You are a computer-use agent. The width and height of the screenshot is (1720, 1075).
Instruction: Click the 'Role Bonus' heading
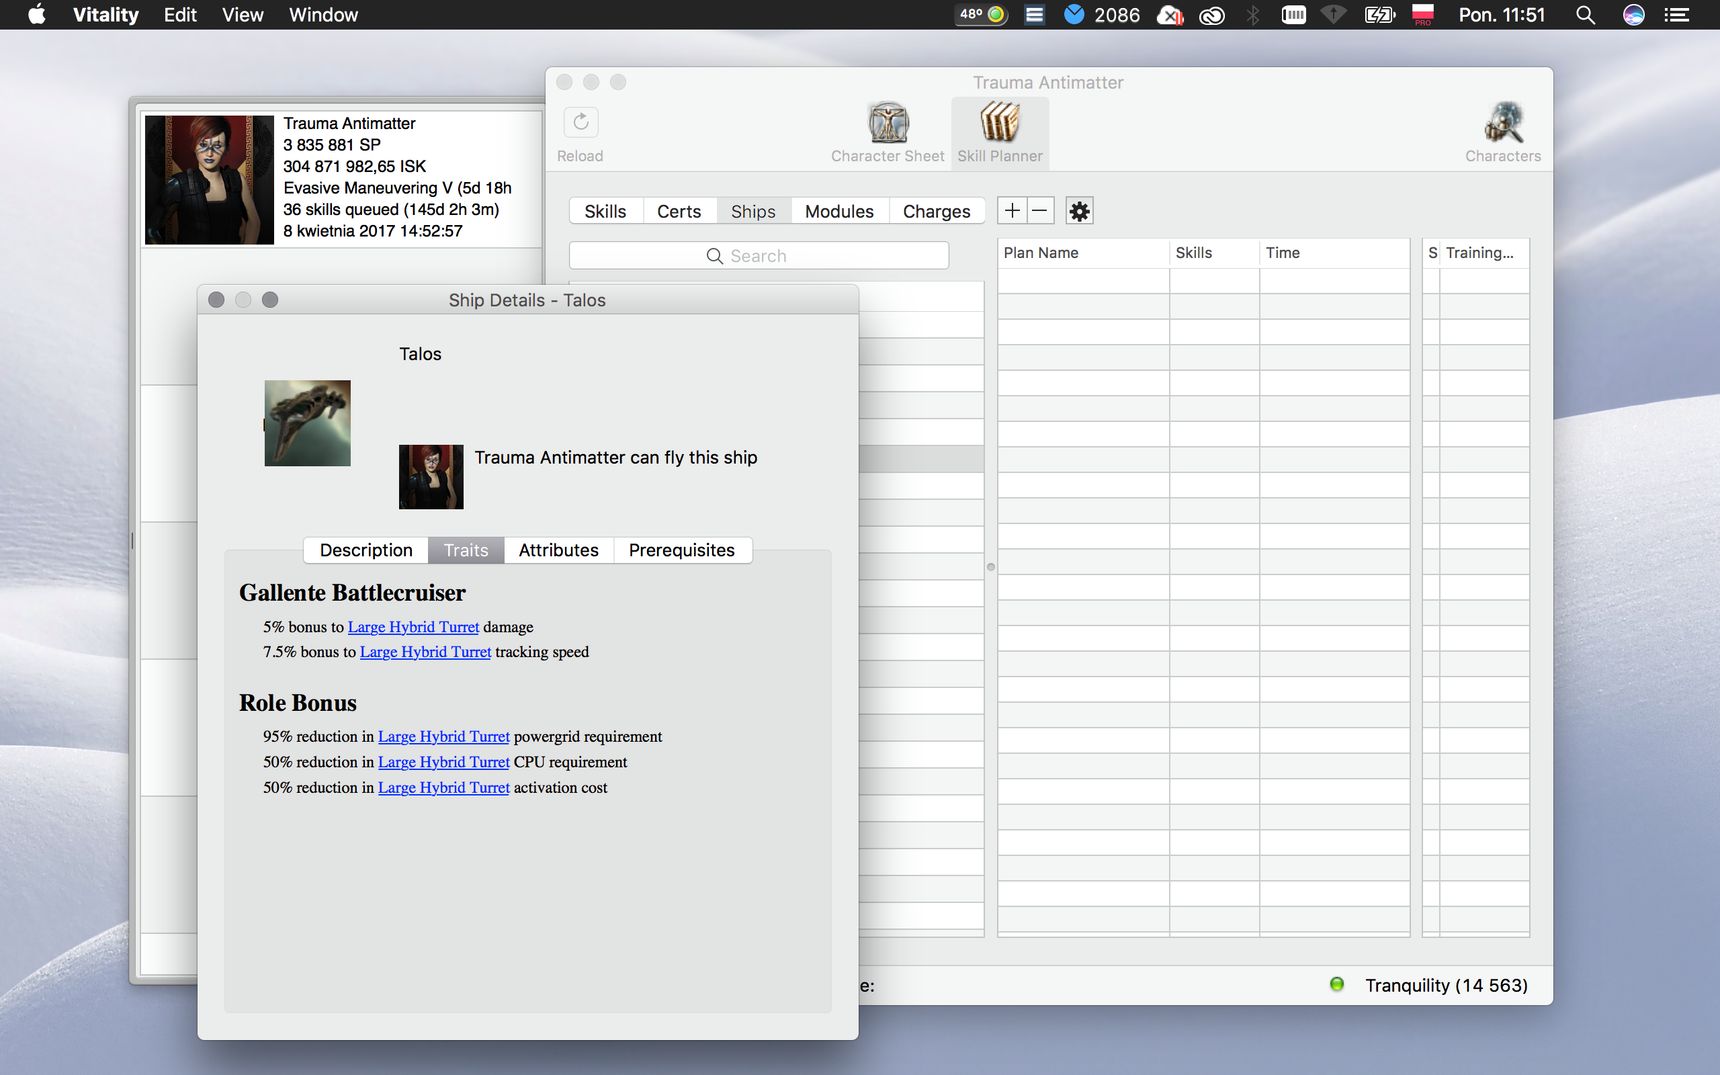click(x=297, y=703)
